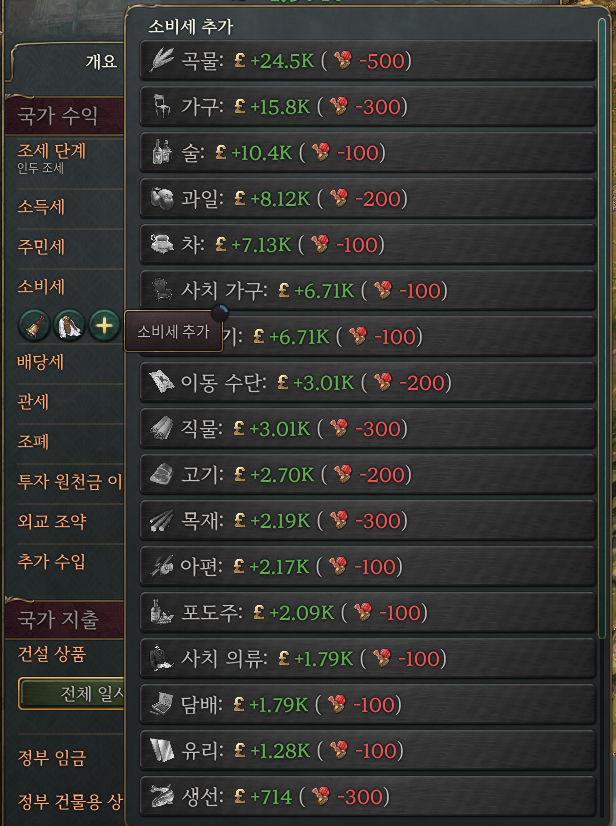Image resolution: width=616 pixels, height=826 pixels.
Task: Select 사치 가구 luxury furniture entry
Action: [x=368, y=290]
